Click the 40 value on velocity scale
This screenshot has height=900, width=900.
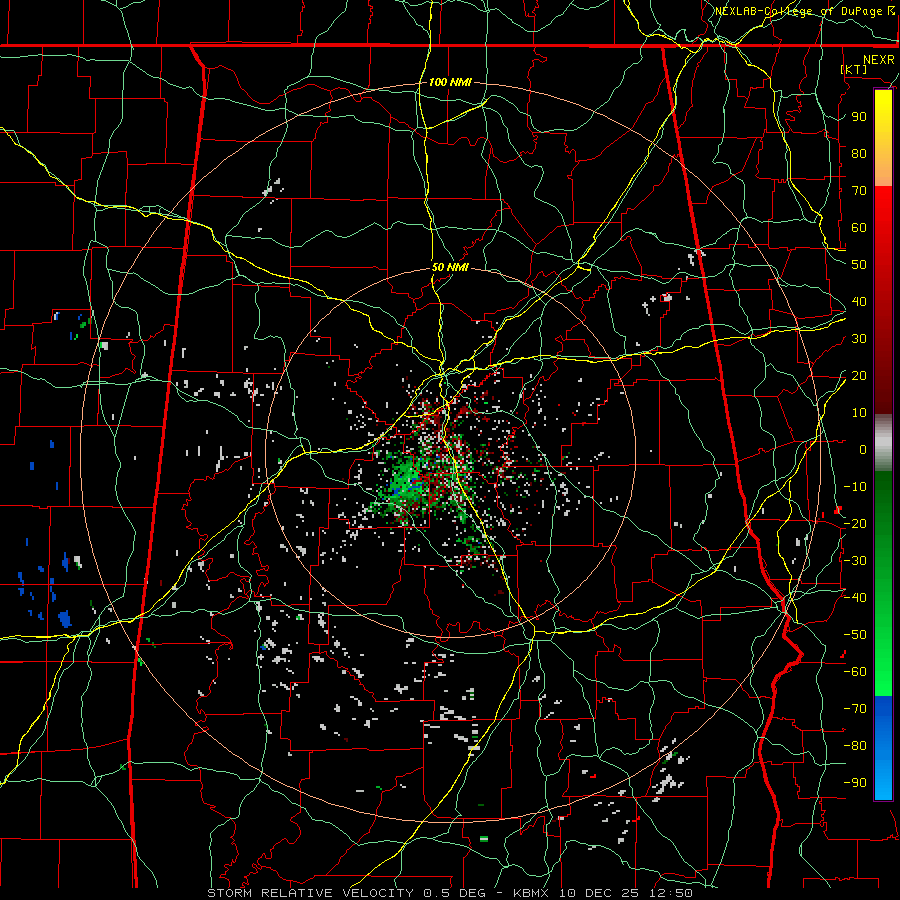click(x=859, y=301)
